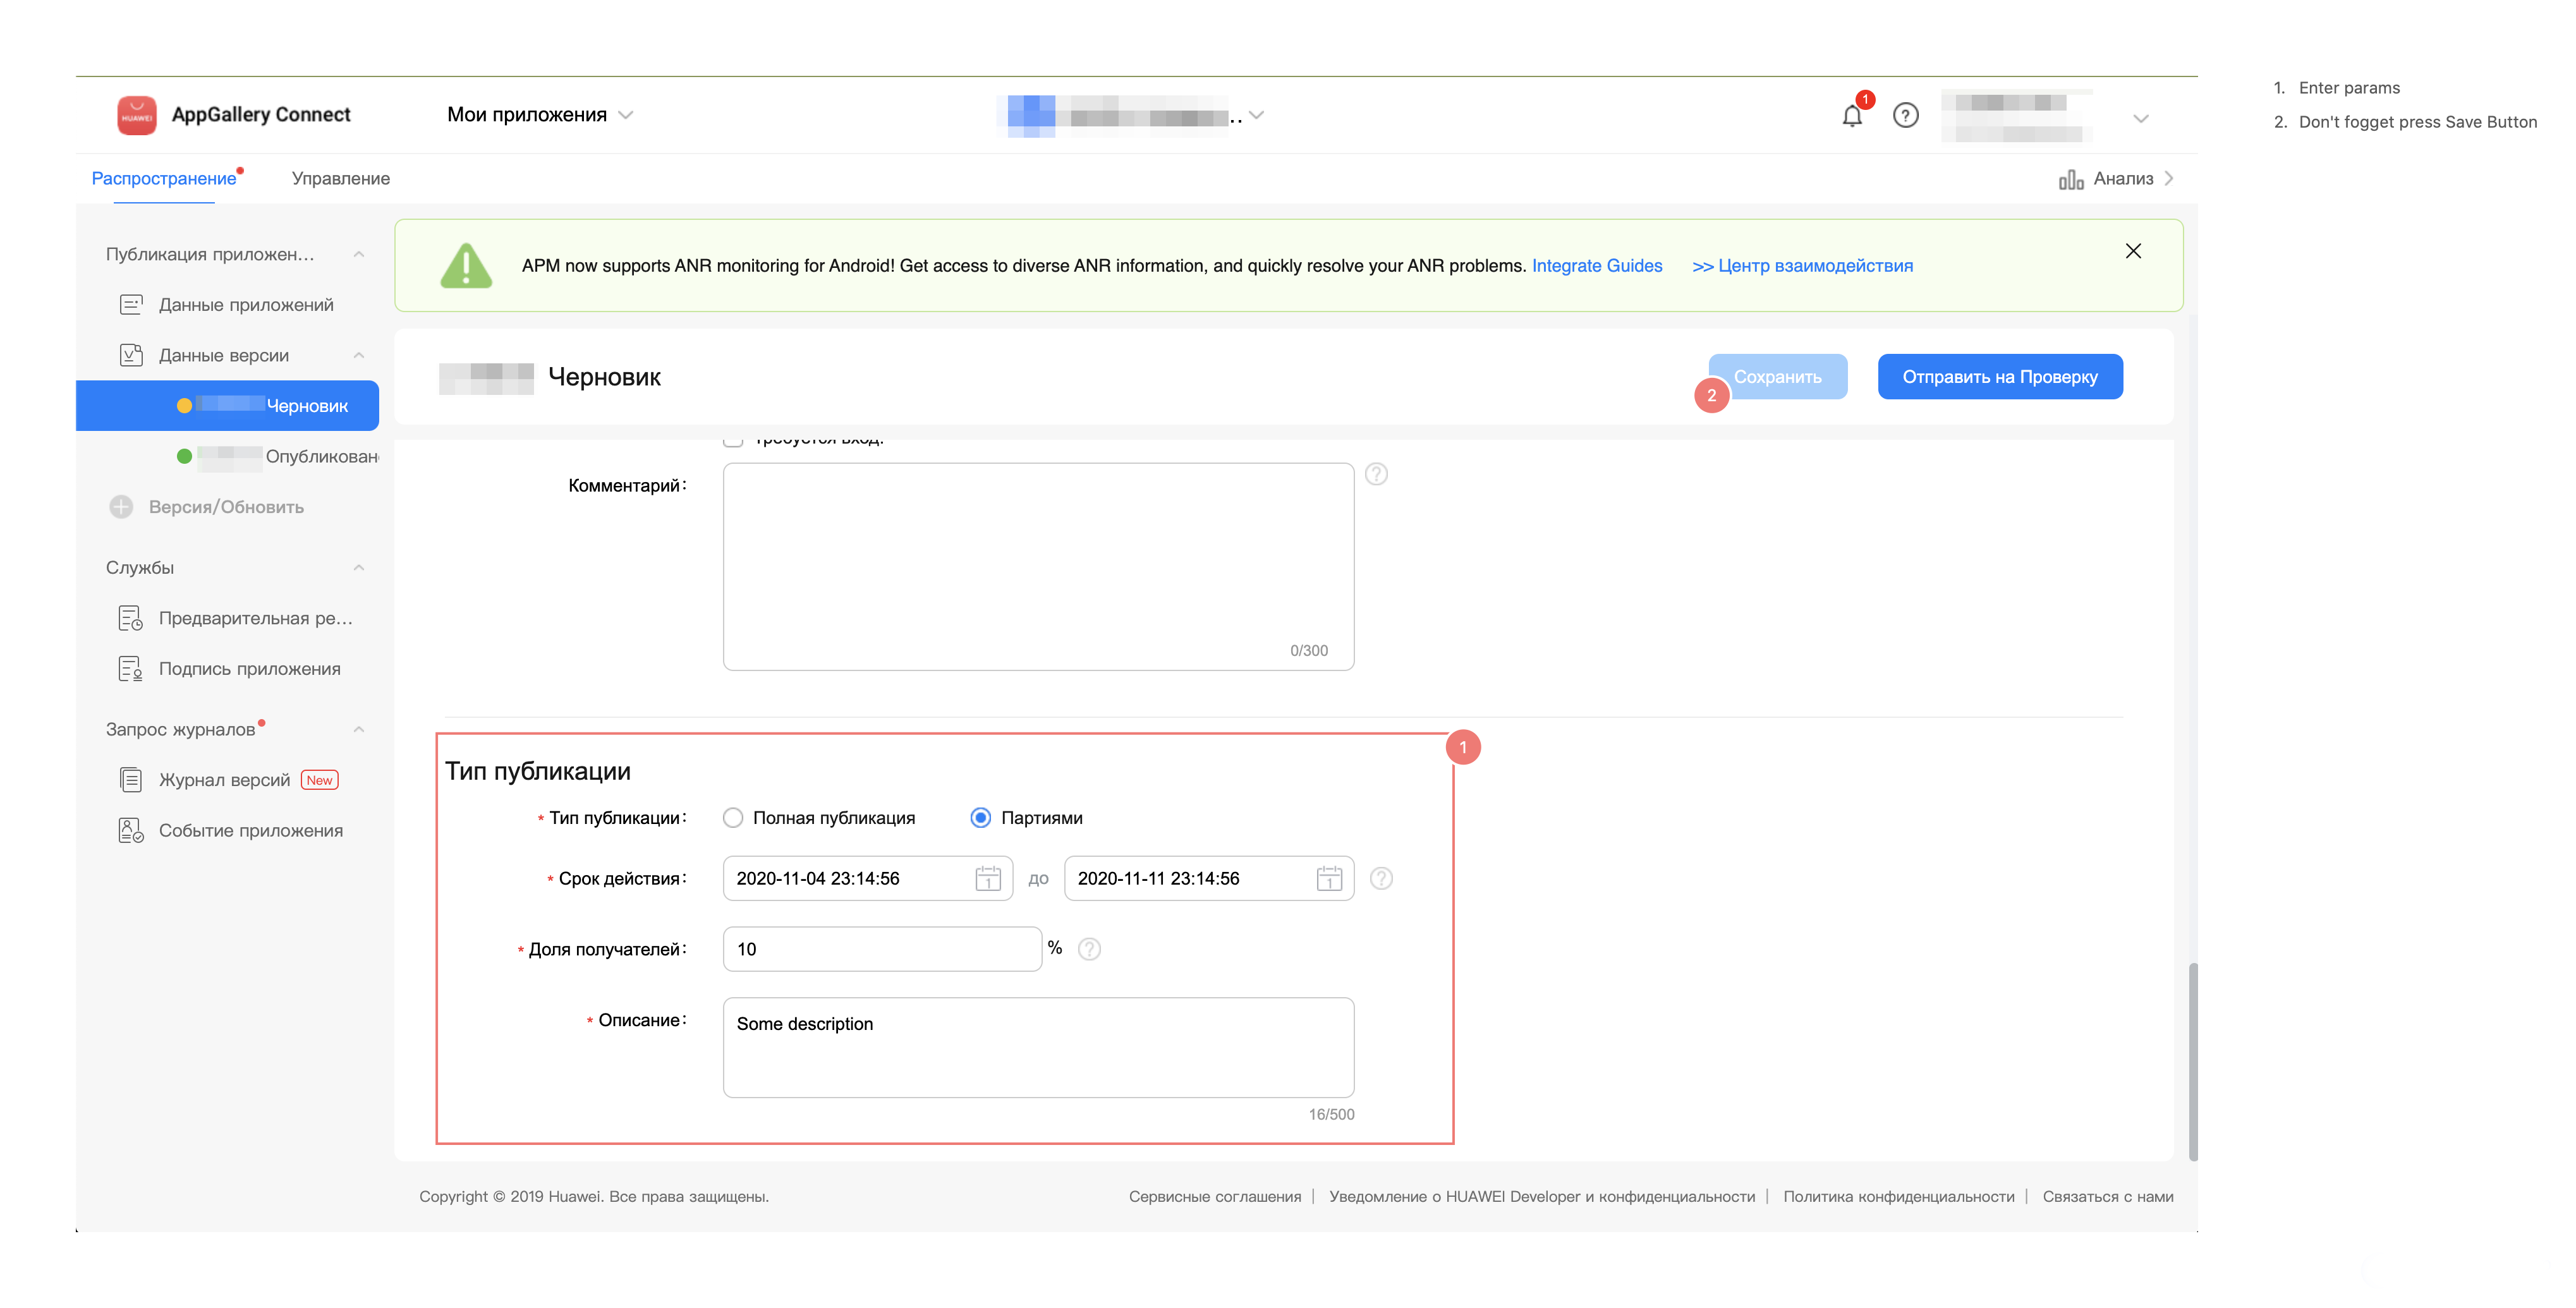Open the Мои приложения dropdown
Viewport: 2576px width, 1308px height.
pyautogui.click(x=540, y=115)
